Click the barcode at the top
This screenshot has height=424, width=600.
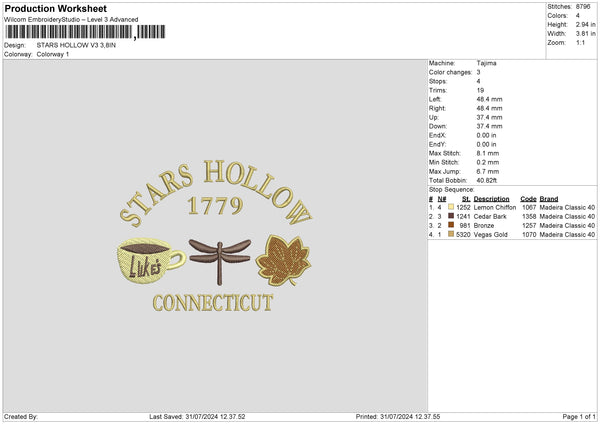[85, 32]
